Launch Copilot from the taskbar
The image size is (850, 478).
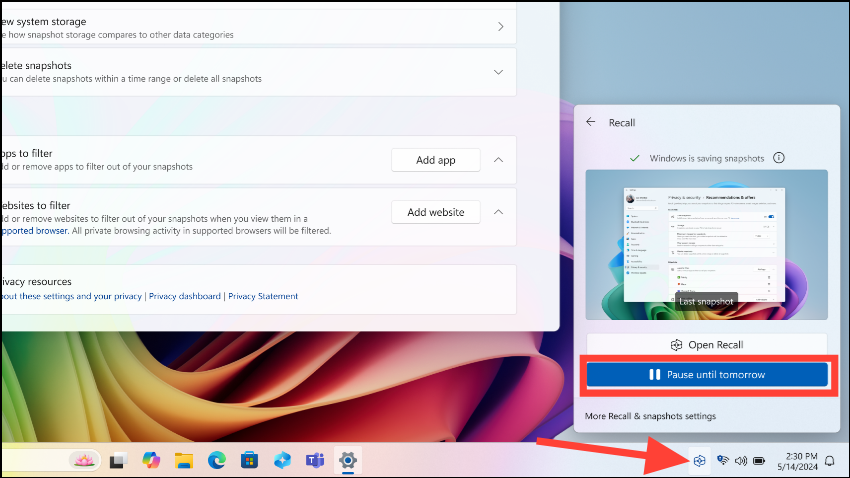click(x=151, y=461)
